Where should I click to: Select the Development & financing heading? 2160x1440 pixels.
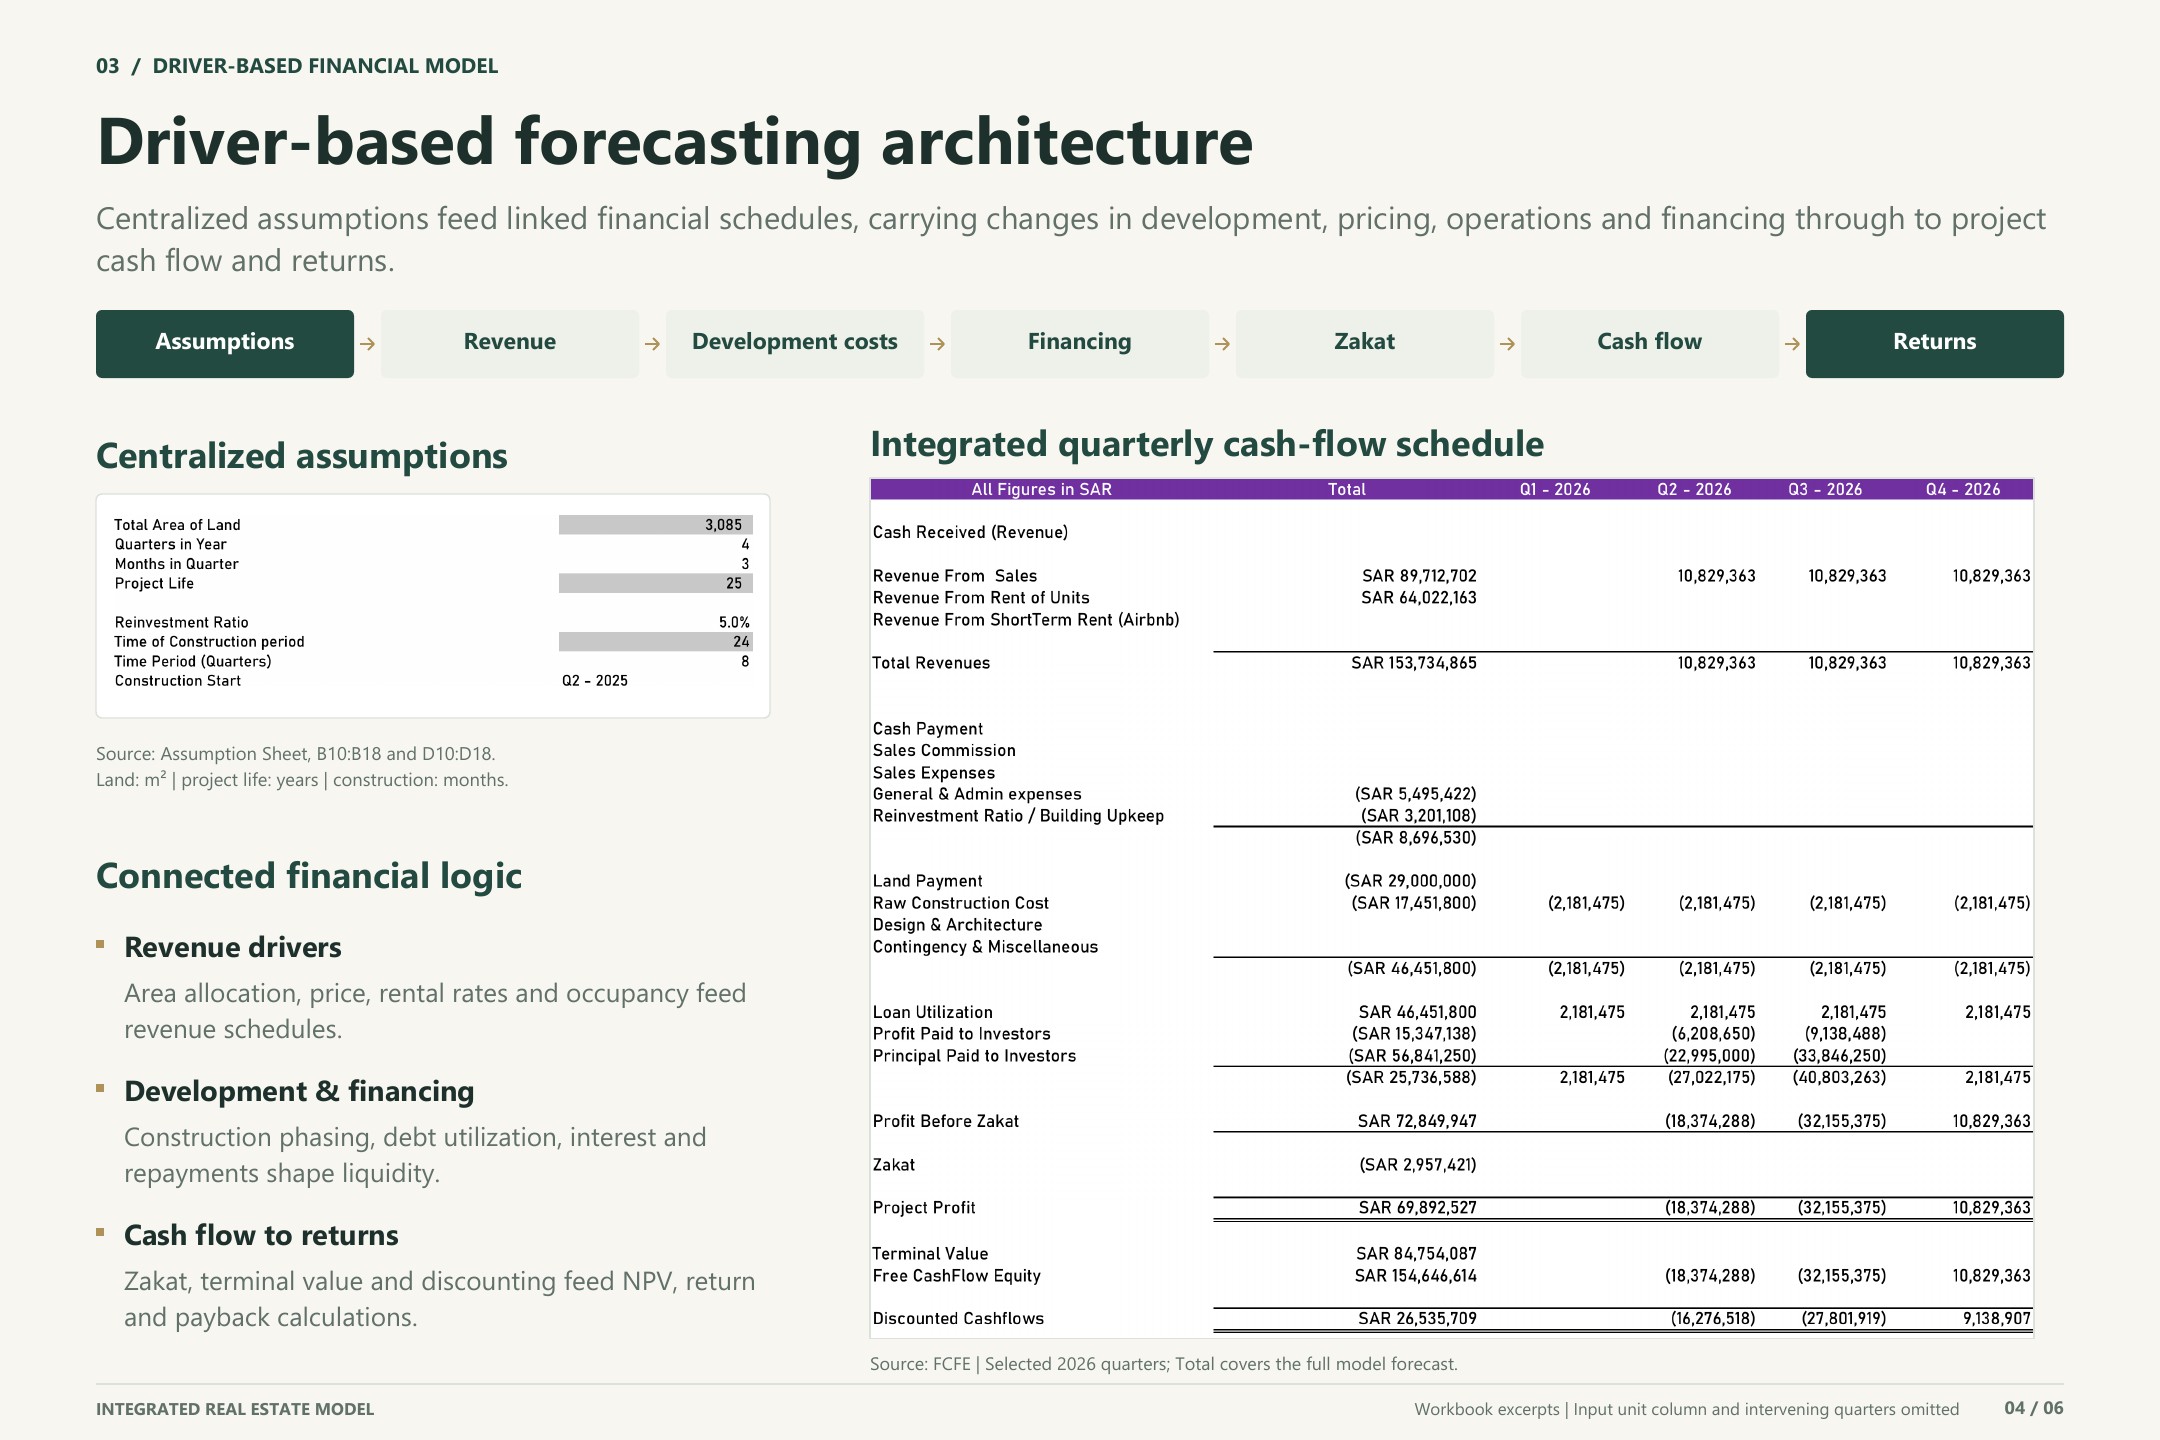coord(299,1091)
